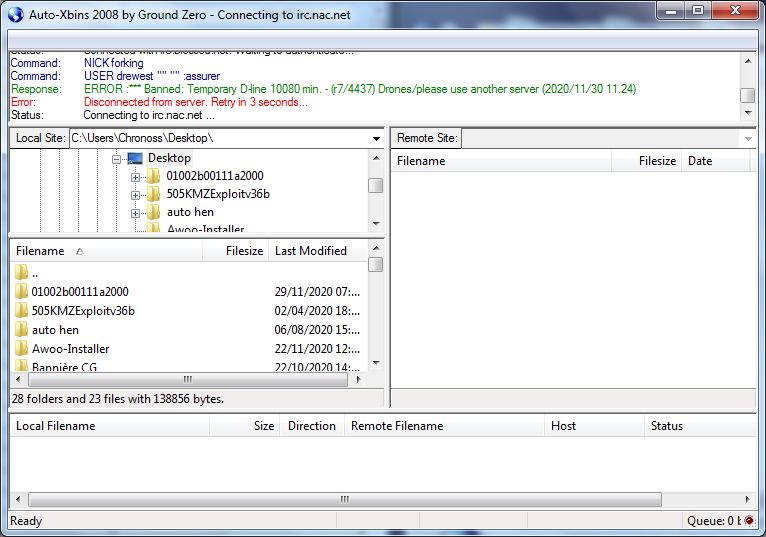Click folder icon of 01002b00111a2000 in file list
This screenshot has height=537, width=766.
coord(21,292)
